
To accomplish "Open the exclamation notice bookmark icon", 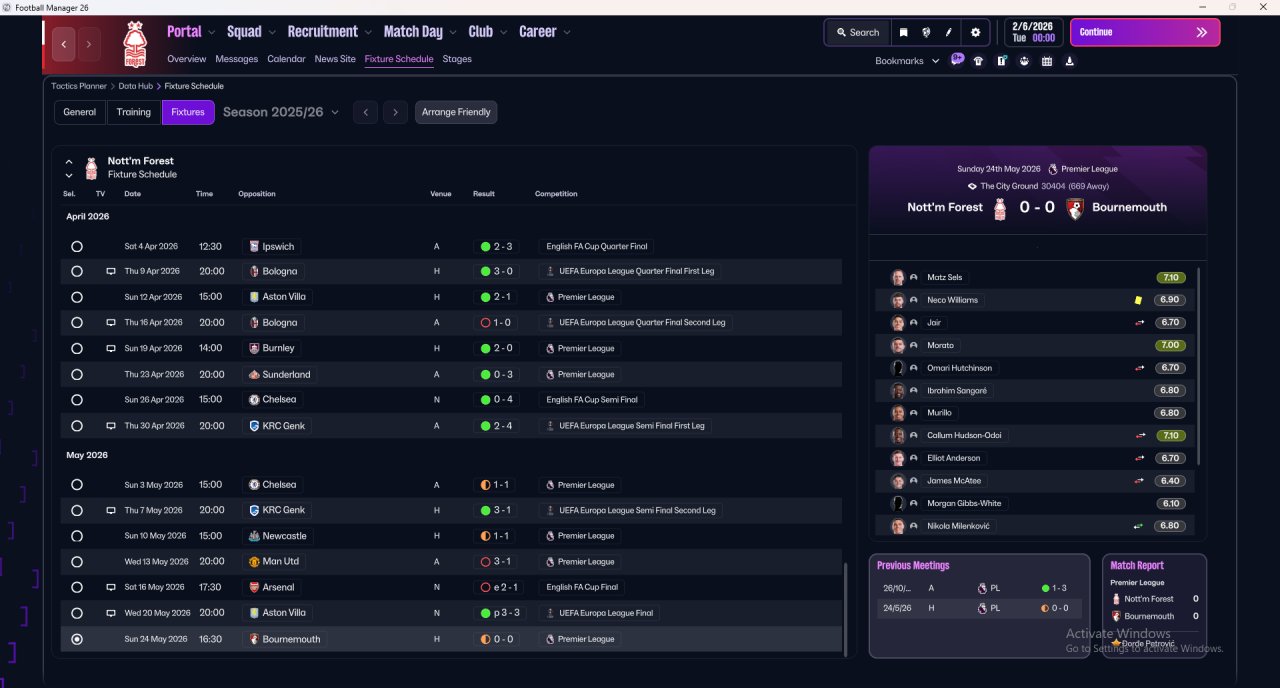I will coord(1002,61).
